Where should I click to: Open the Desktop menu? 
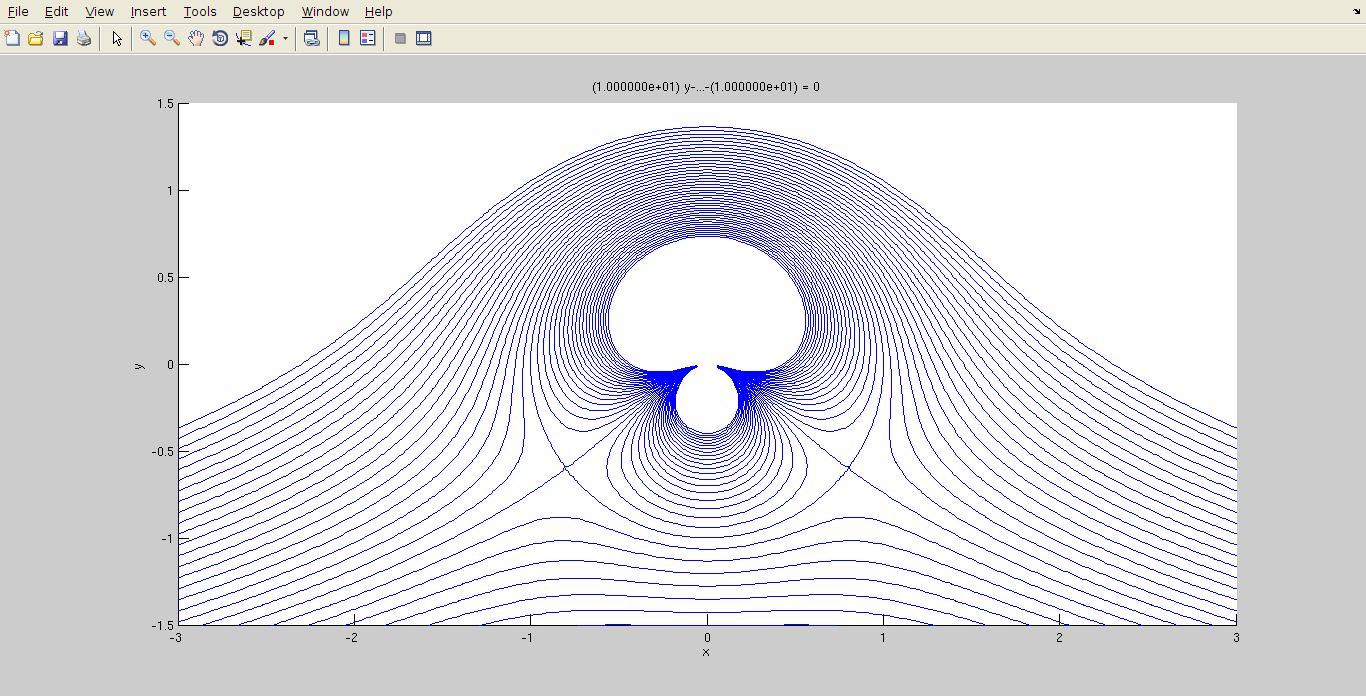tap(258, 12)
